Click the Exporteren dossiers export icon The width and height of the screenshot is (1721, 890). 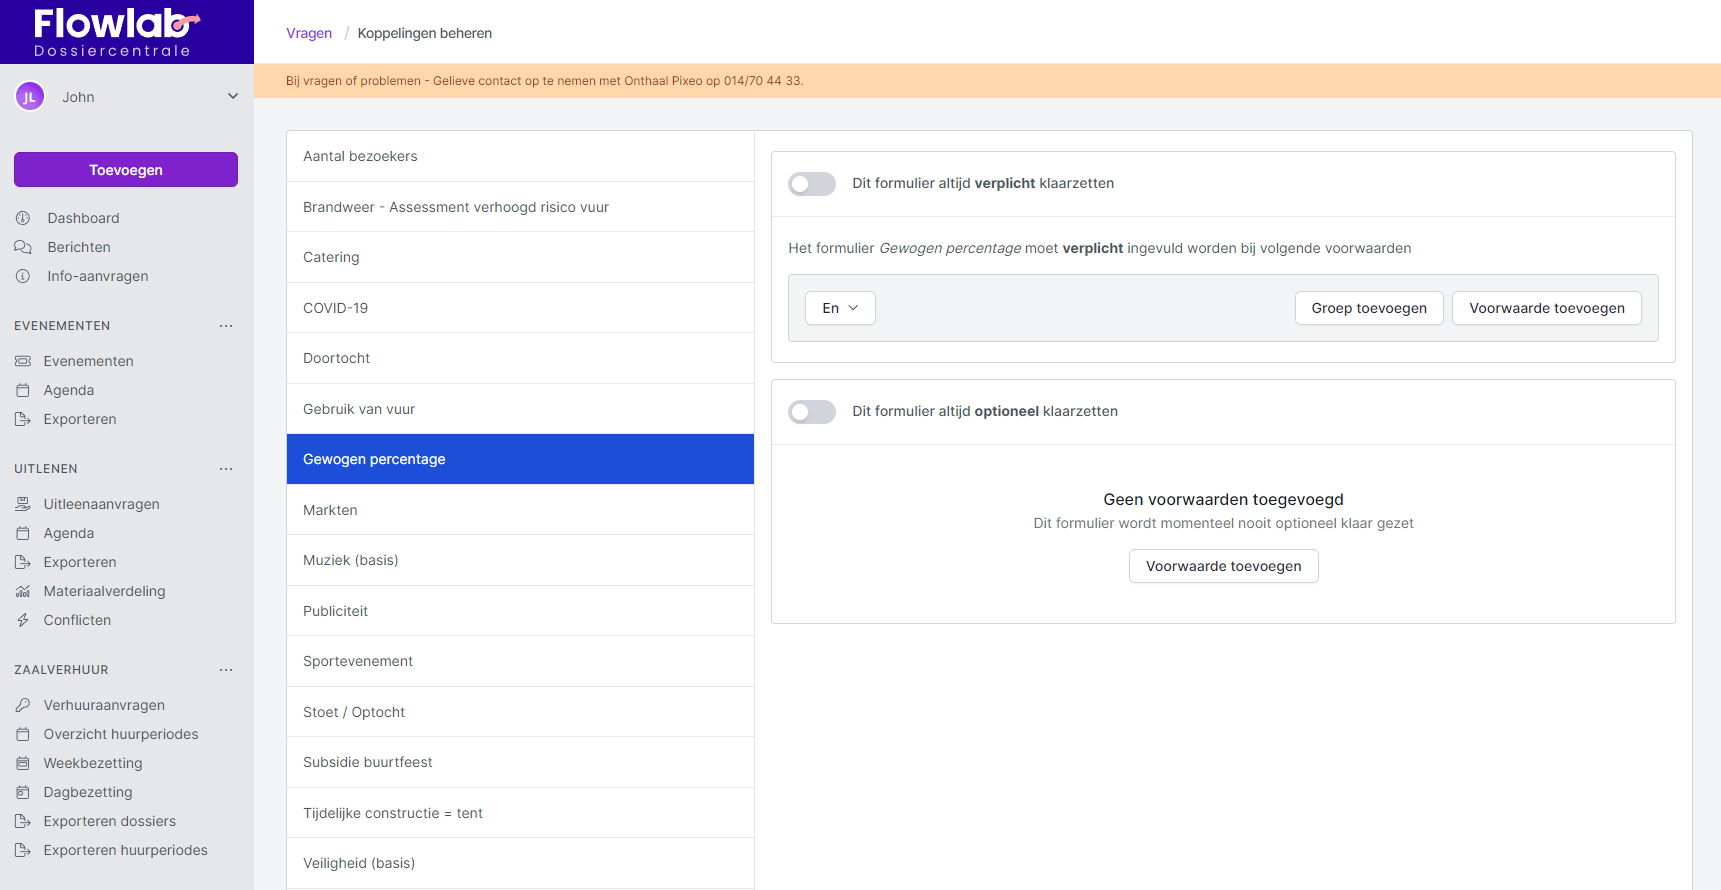tap(23, 821)
